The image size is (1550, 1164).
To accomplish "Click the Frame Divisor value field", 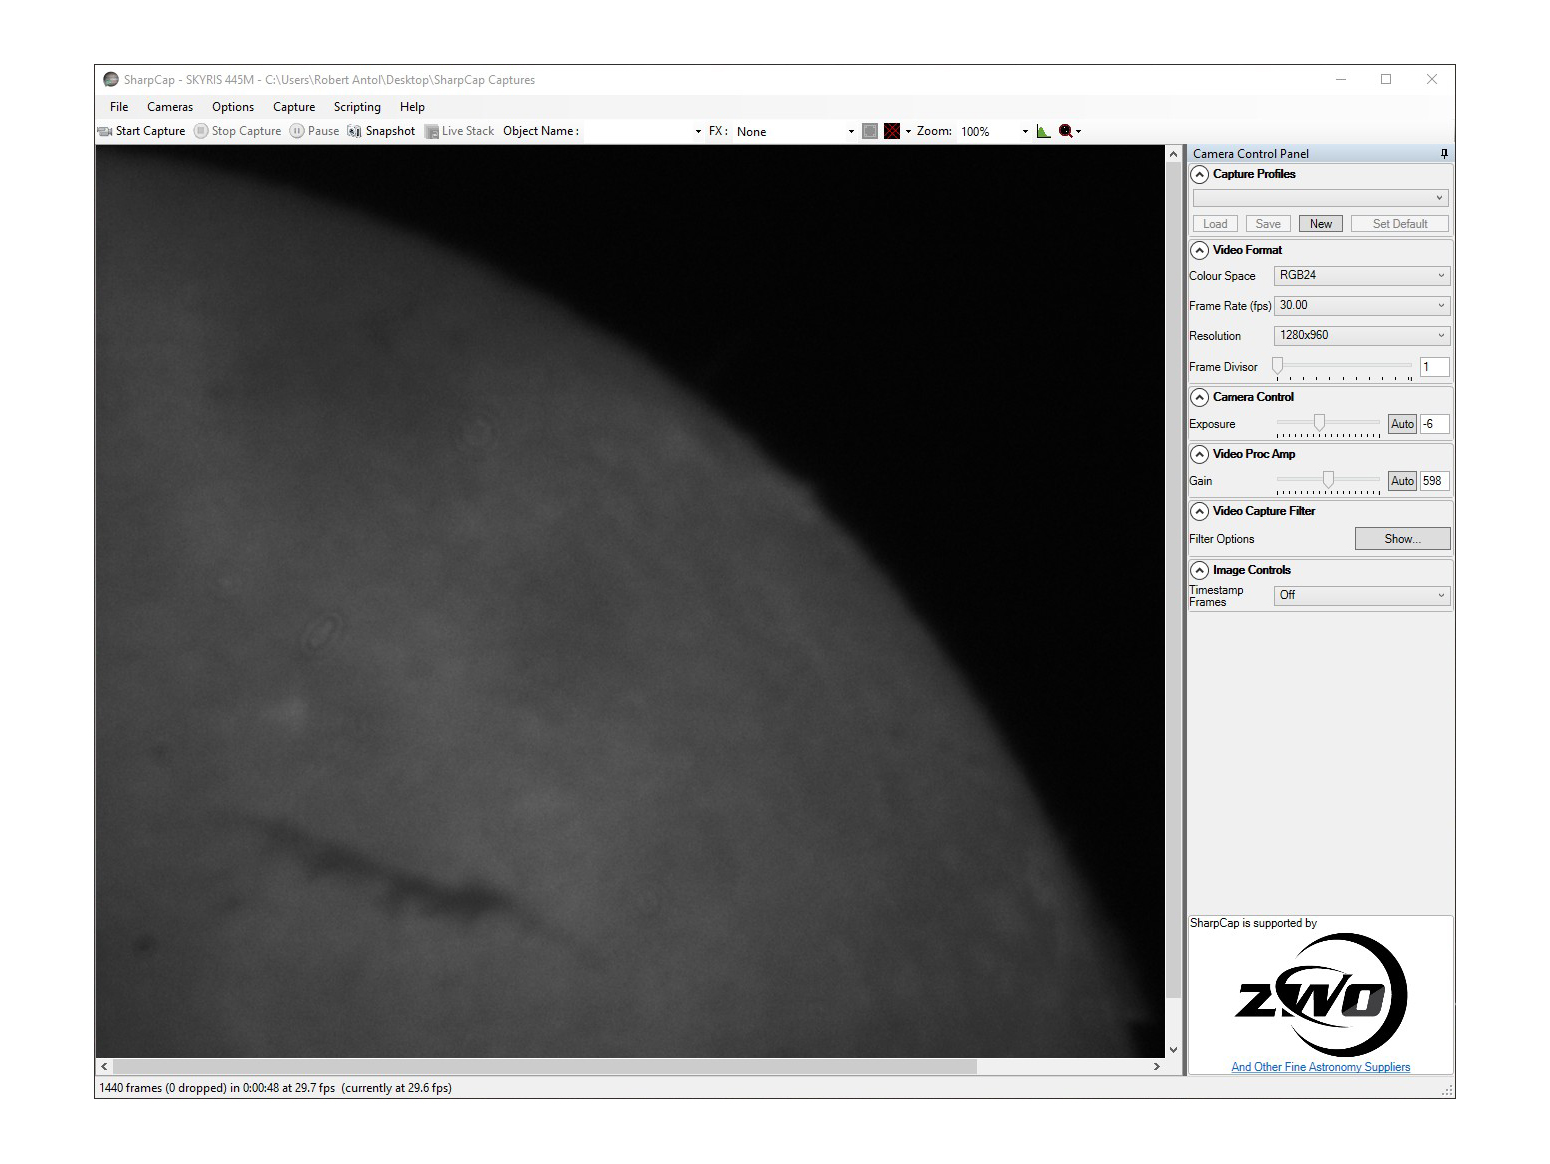I will 1434,367.
